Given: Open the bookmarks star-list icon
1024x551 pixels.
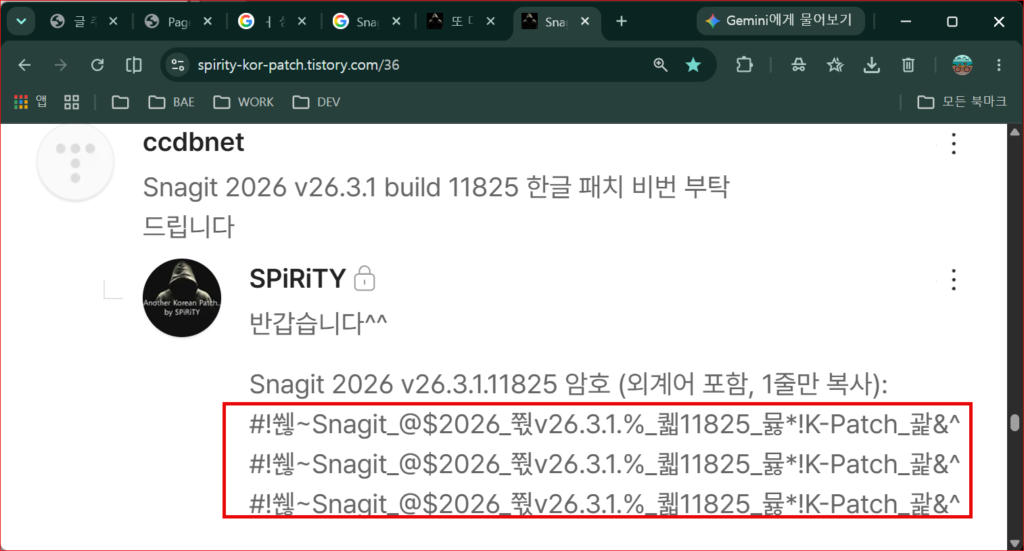Looking at the screenshot, I should click(835, 65).
